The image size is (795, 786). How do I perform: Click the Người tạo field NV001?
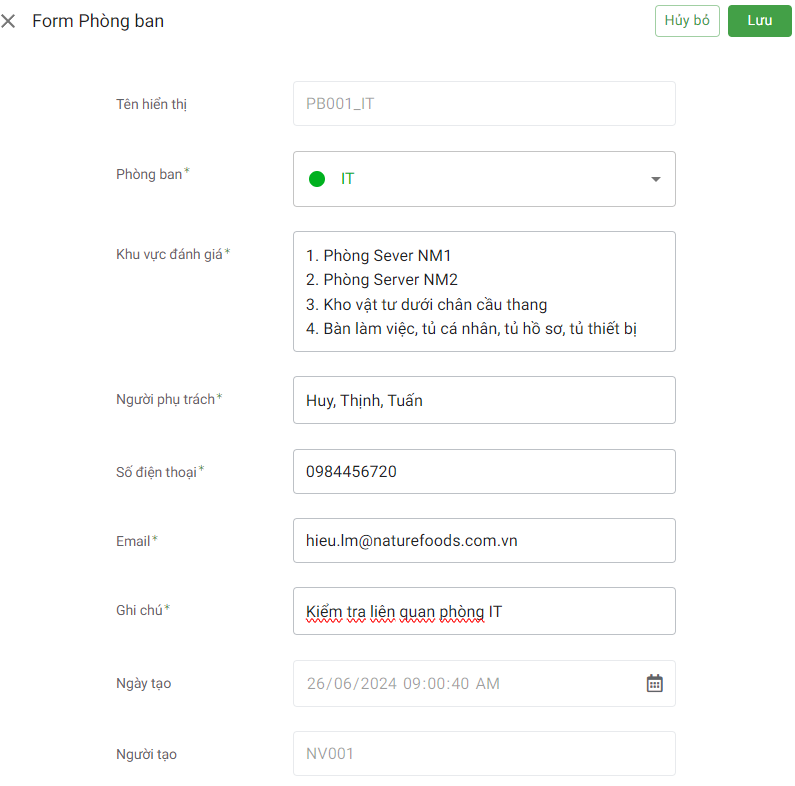point(483,753)
